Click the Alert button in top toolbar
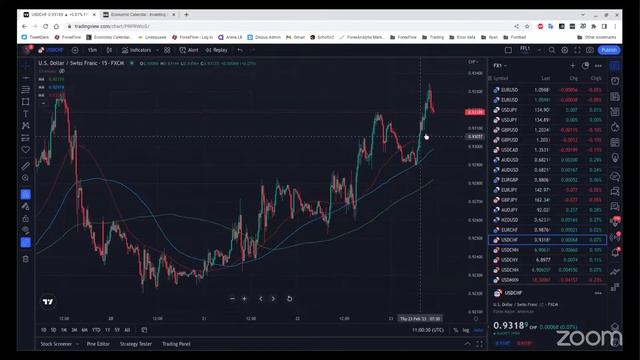 click(189, 50)
